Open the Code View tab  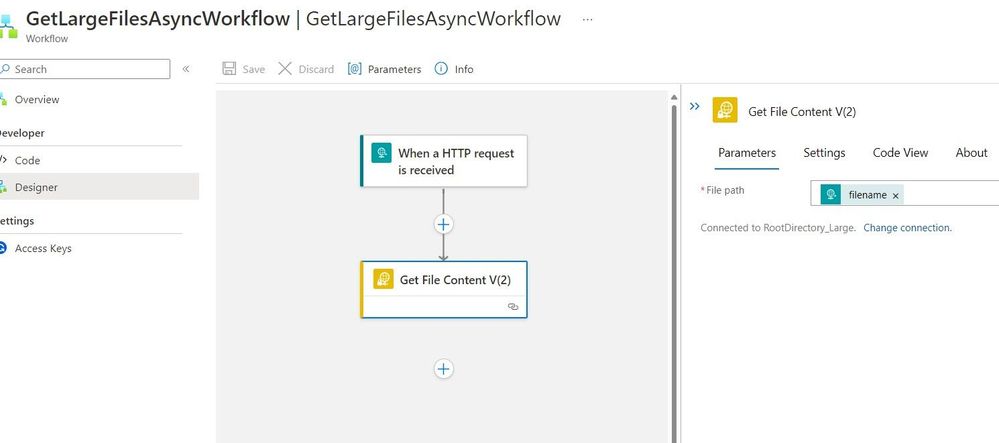(900, 153)
